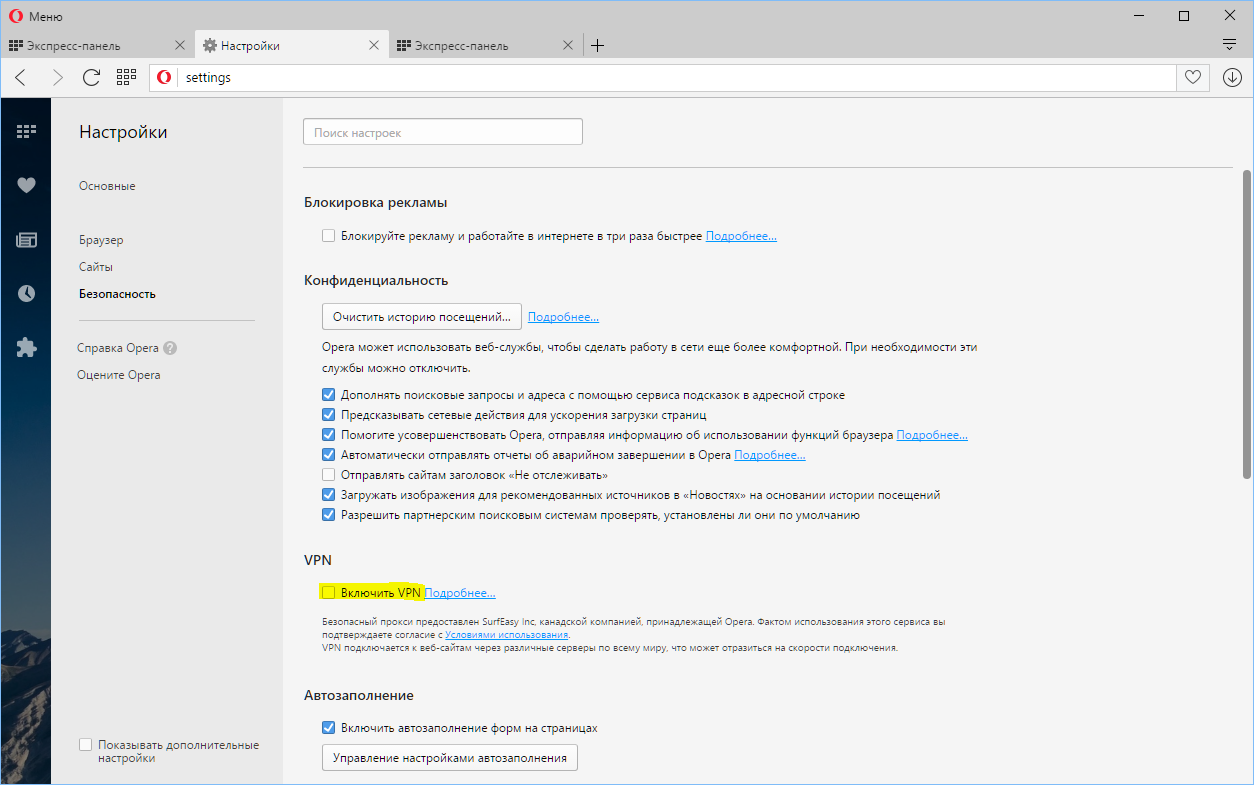Open a new tab with plus icon

[x=597, y=45]
